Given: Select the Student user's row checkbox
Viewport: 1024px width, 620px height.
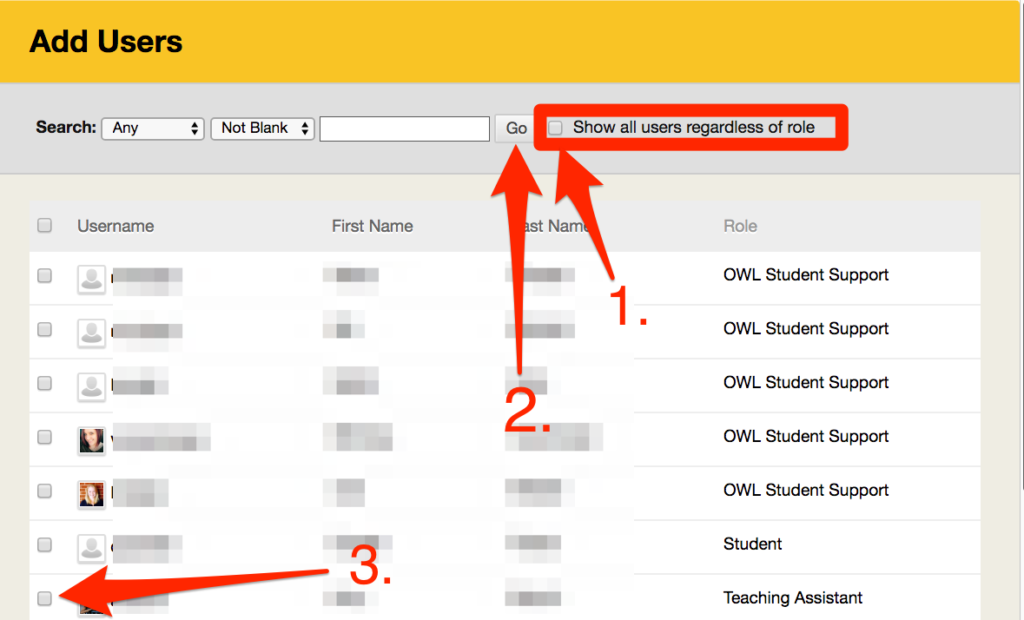Looking at the screenshot, I should (44, 545).
